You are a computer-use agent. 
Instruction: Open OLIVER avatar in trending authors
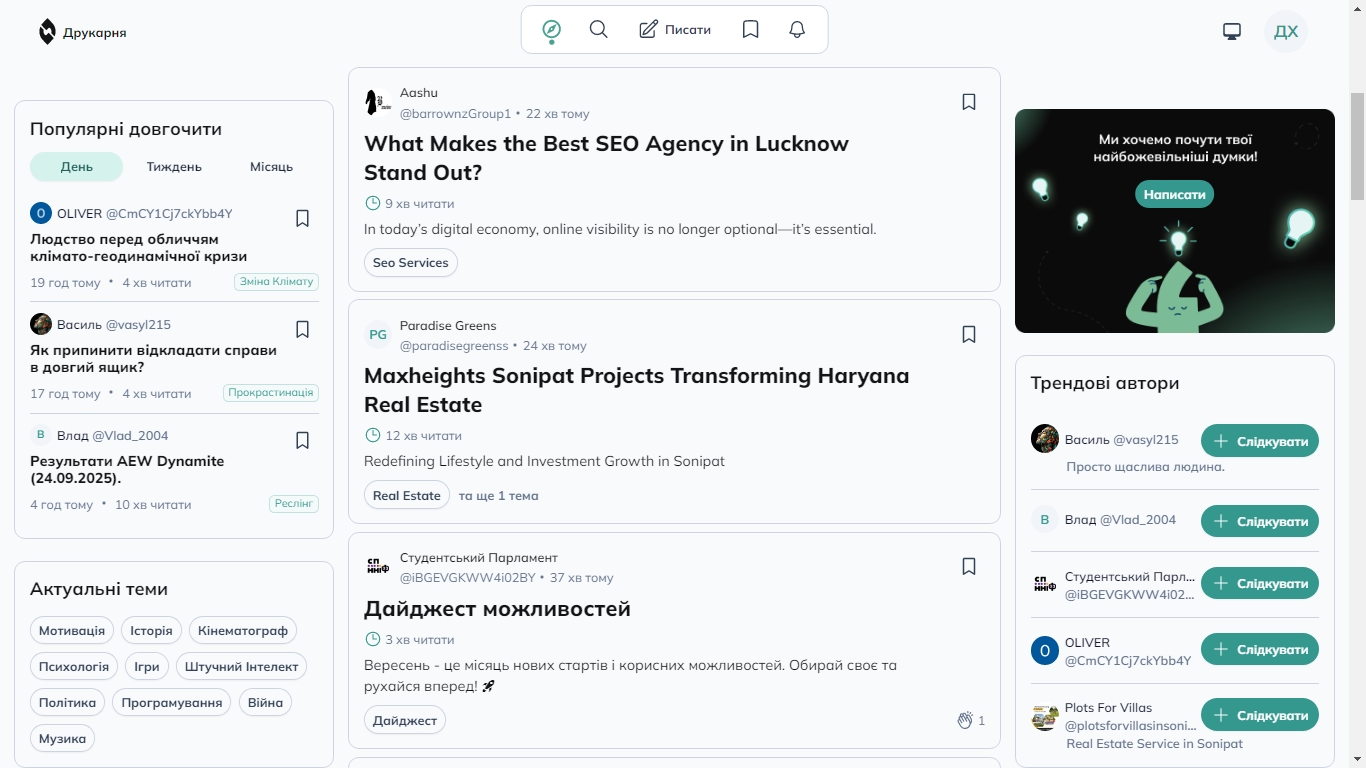pyautogui.click(x=1045, y=650)
